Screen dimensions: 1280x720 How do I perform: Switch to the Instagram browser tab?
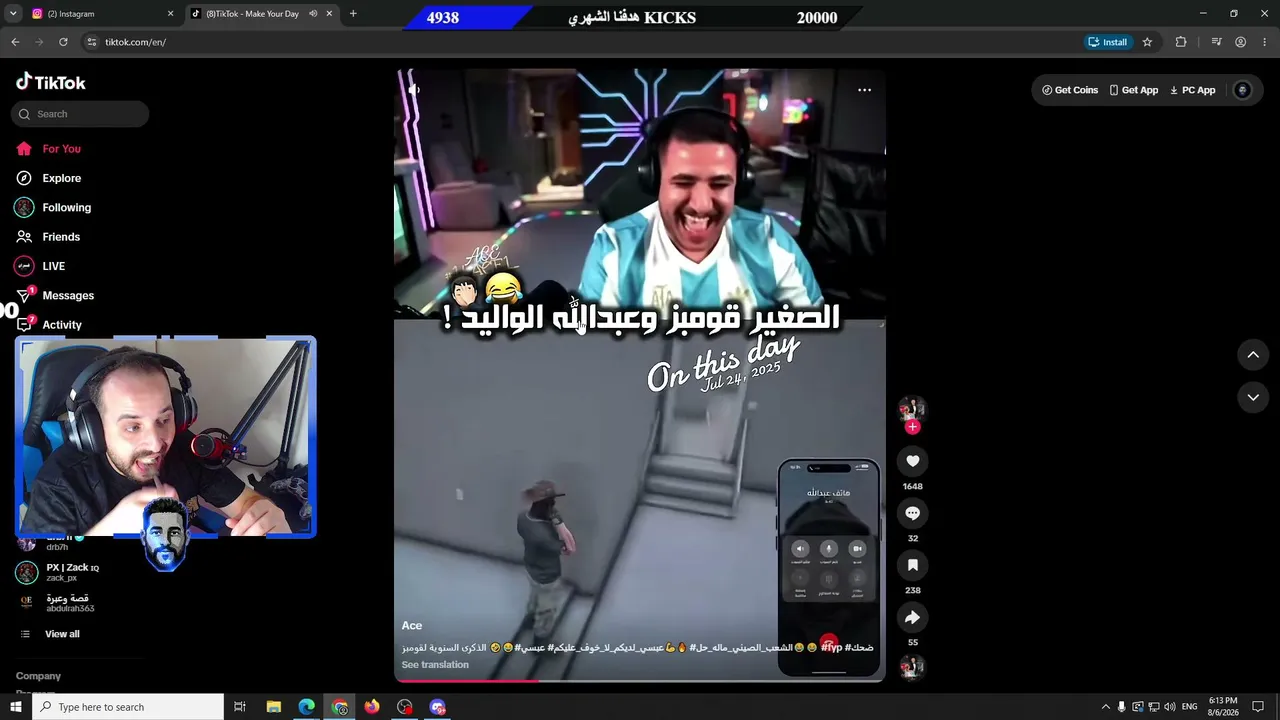[x=100, y=14]
